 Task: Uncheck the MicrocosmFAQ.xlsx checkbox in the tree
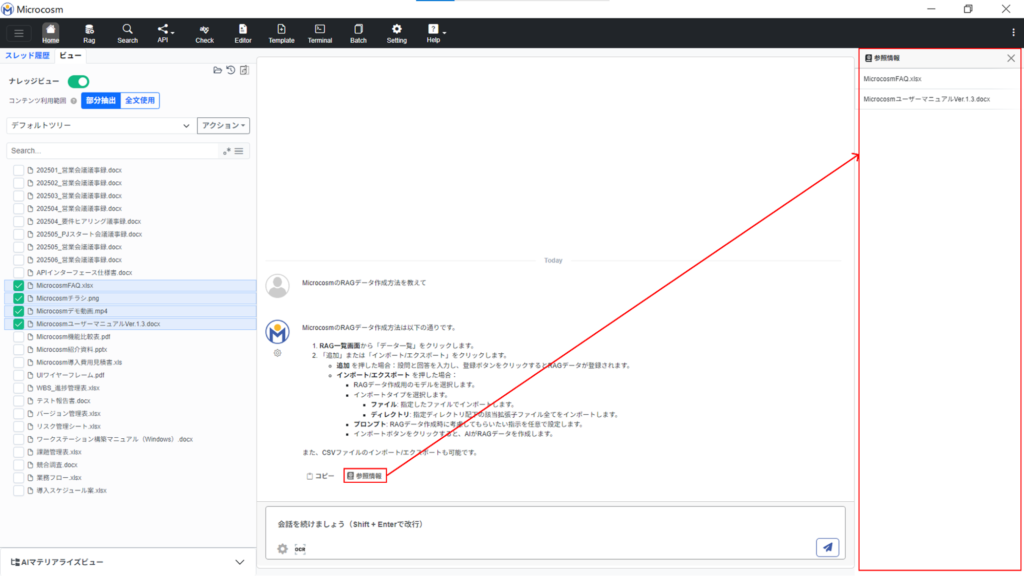[18, 285]
